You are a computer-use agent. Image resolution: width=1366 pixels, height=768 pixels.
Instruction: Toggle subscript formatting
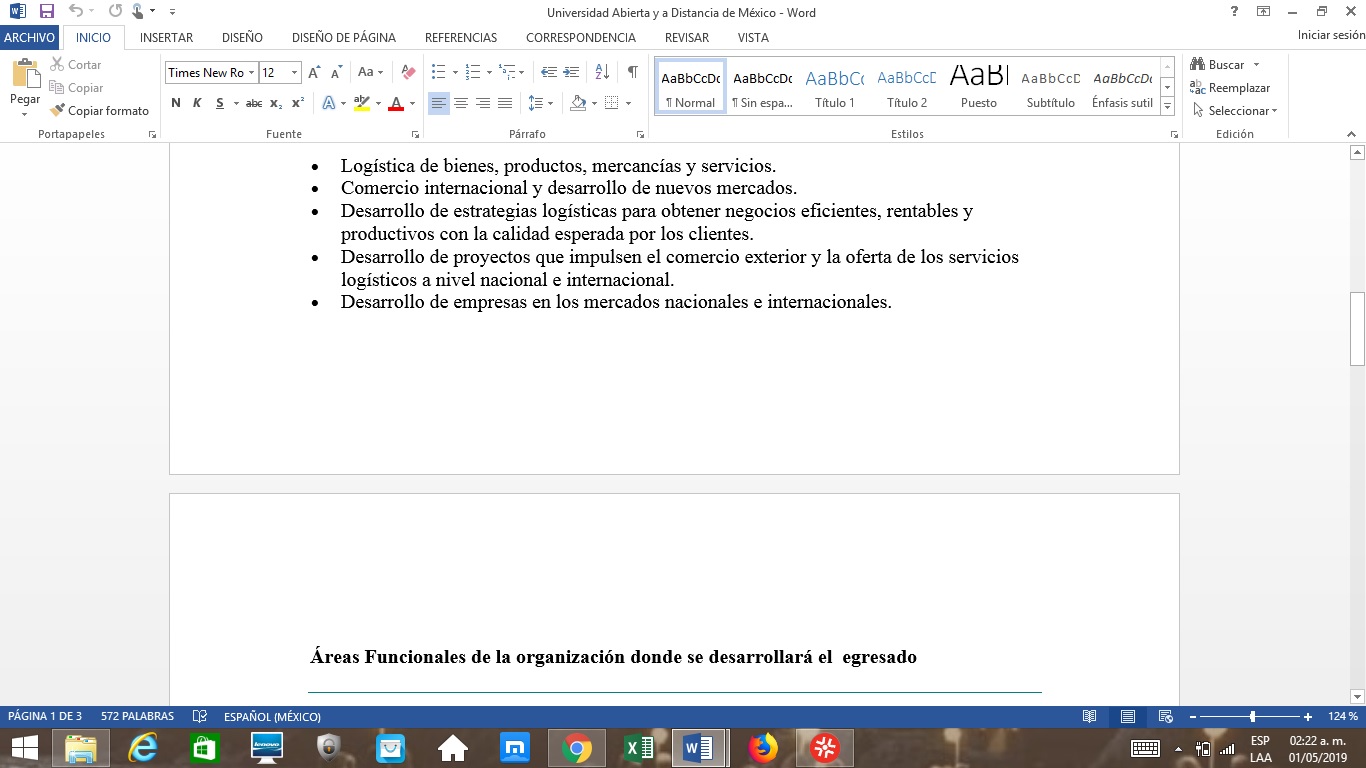(277, 103)
